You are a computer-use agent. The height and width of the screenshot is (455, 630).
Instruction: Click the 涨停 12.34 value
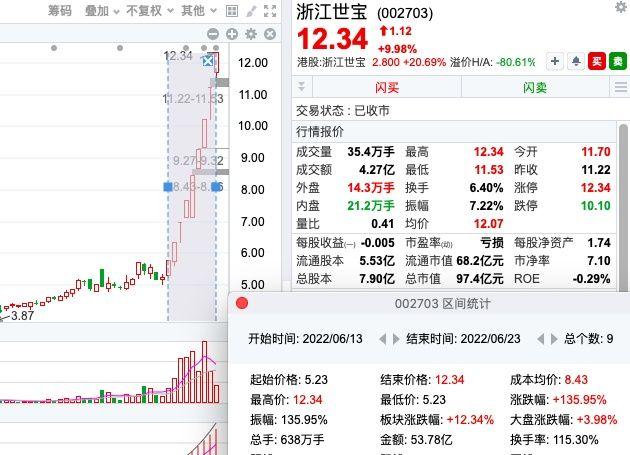click(595, 188)
